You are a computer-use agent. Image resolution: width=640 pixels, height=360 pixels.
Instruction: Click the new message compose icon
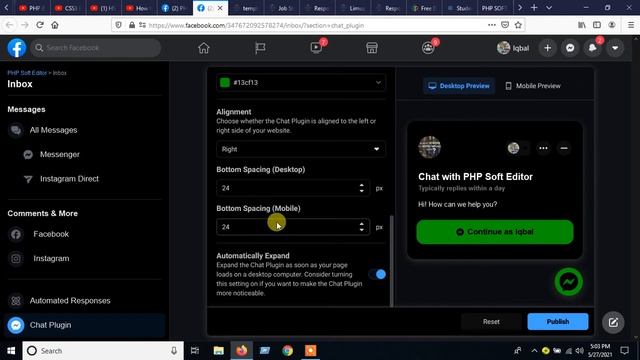coord(613,322)
